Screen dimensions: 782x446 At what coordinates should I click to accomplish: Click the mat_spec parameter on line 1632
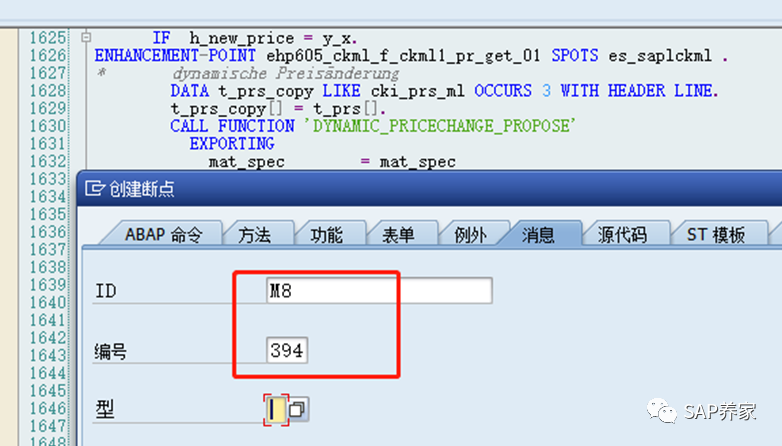(x=246, y=162)
